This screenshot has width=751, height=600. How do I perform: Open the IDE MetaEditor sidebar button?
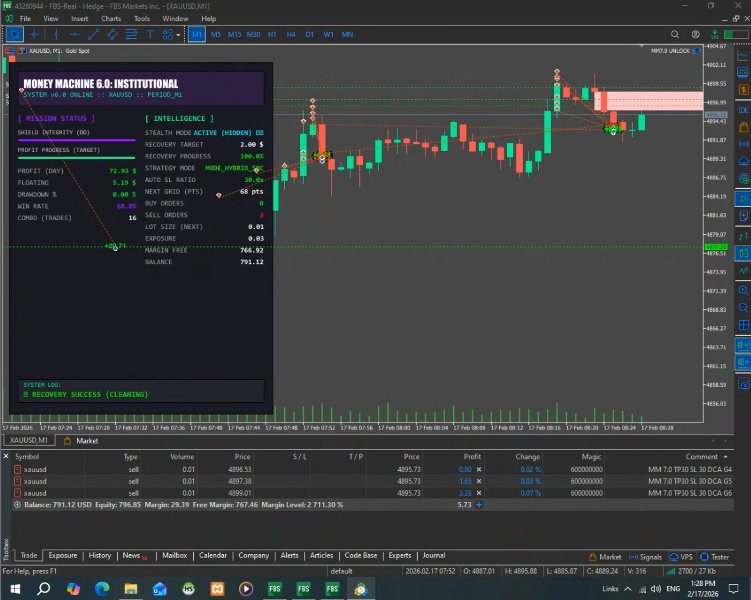tap(743, 110)
